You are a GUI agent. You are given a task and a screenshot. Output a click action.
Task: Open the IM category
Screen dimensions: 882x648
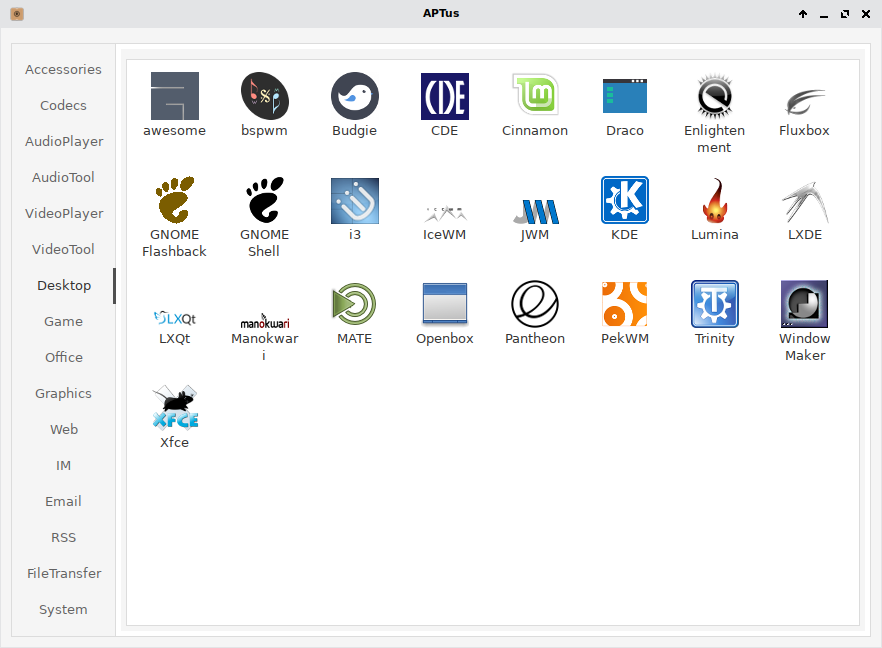[x=64, y=465]
